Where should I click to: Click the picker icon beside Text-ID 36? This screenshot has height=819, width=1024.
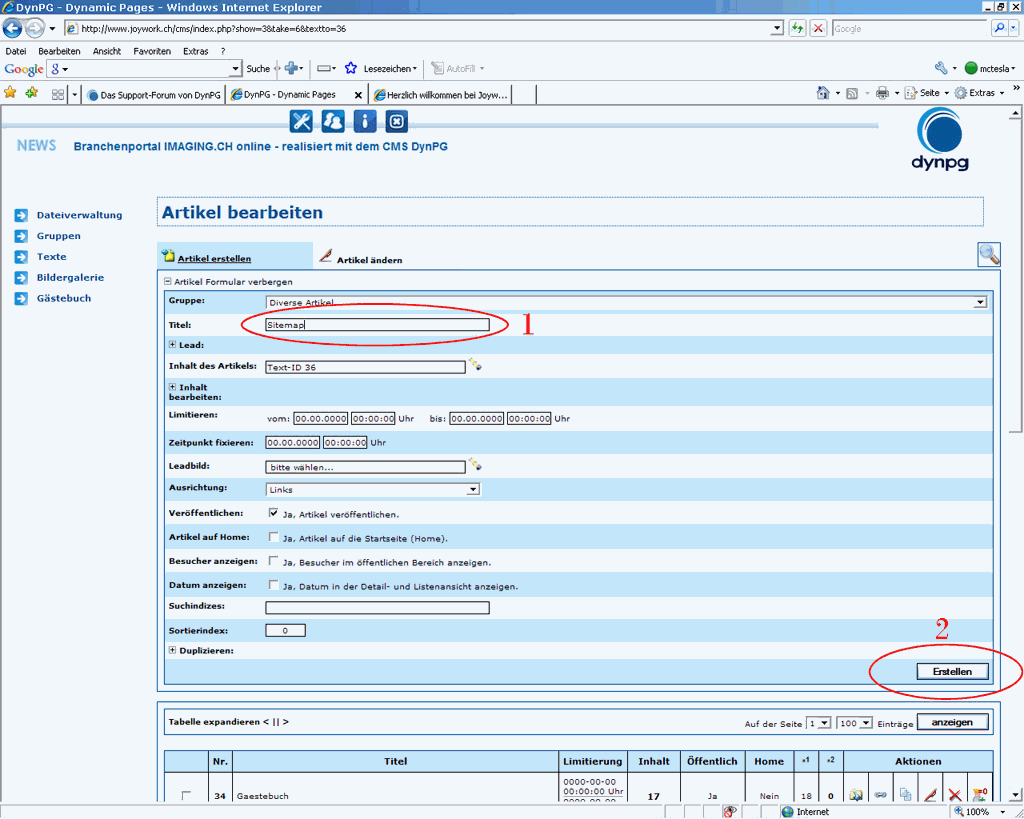point(476,366)
